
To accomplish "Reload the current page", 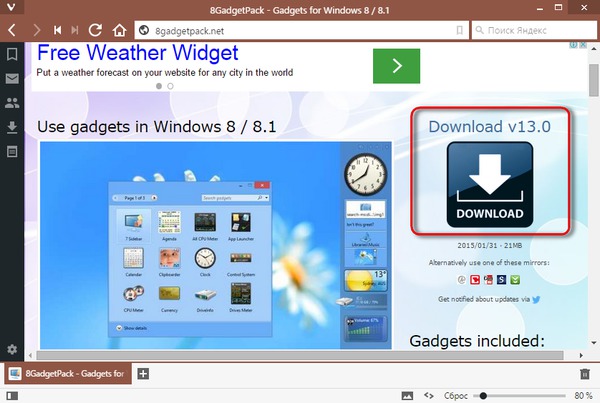I will coord(95,30).
